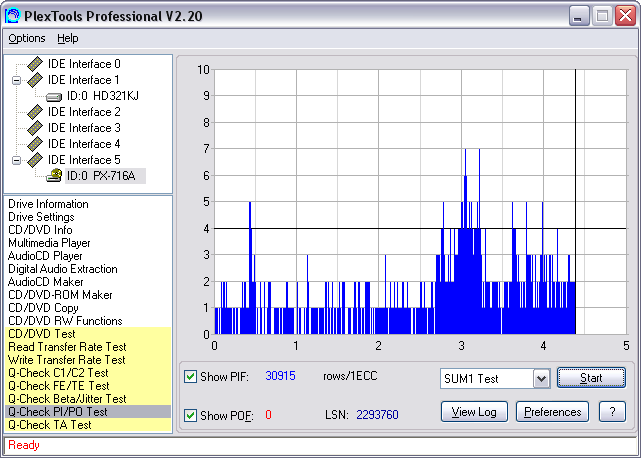This screenshot has height=458, width=641.
Task: Click the HD321KJ hard drive icon
Action: point(54,97)
